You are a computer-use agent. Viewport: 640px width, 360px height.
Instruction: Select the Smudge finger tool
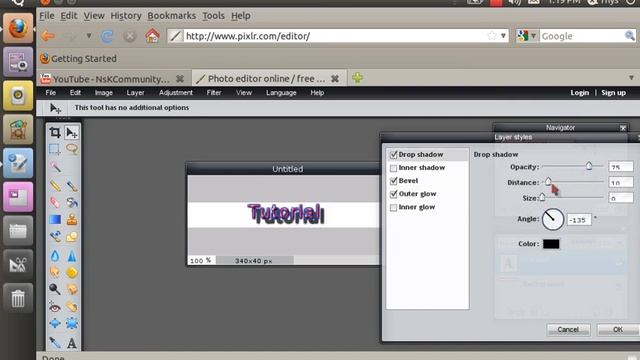55,272
